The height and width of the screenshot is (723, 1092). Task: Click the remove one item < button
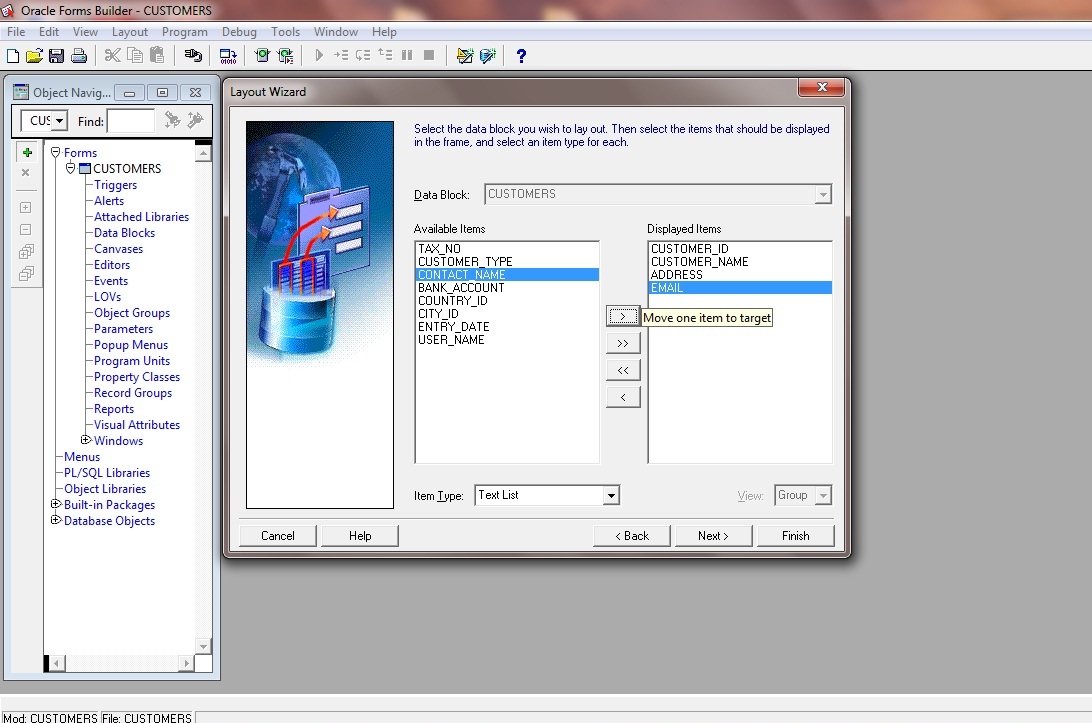(623, 397)
